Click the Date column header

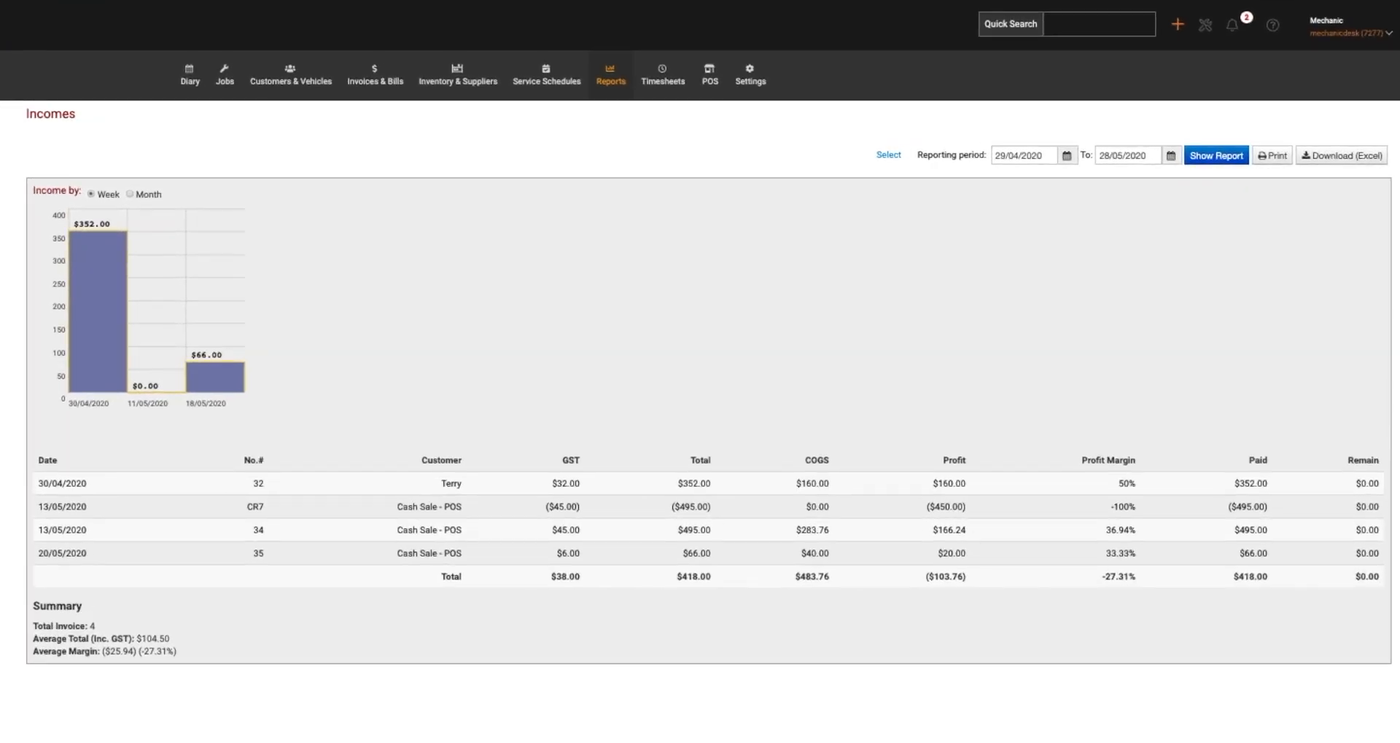(x=48, y=460)
